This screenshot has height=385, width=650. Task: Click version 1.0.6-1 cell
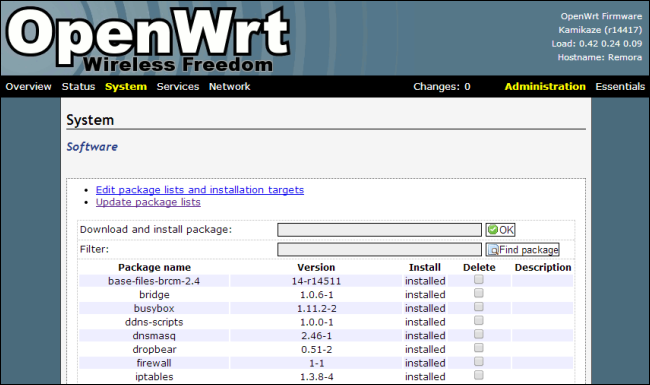click(x=317, y=295)
